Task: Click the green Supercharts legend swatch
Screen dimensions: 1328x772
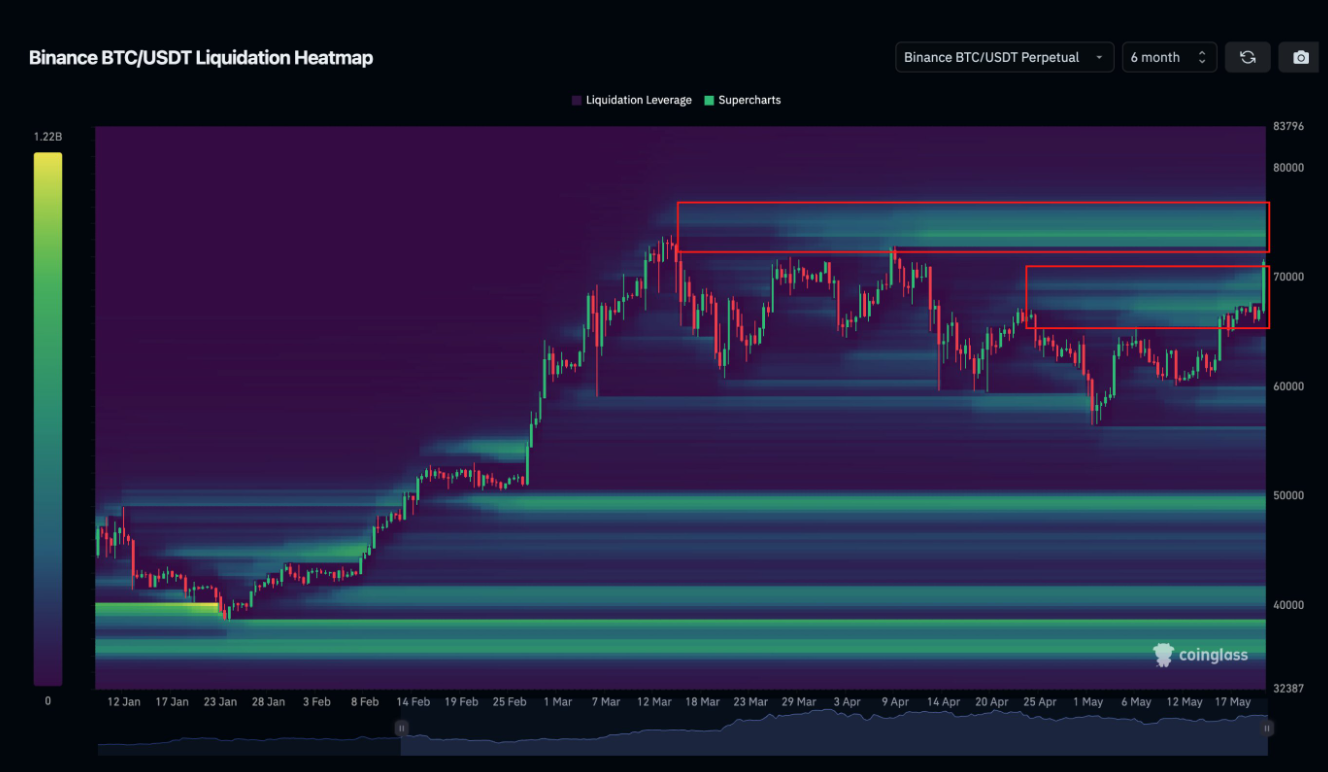Action: [x=709, y=100]
